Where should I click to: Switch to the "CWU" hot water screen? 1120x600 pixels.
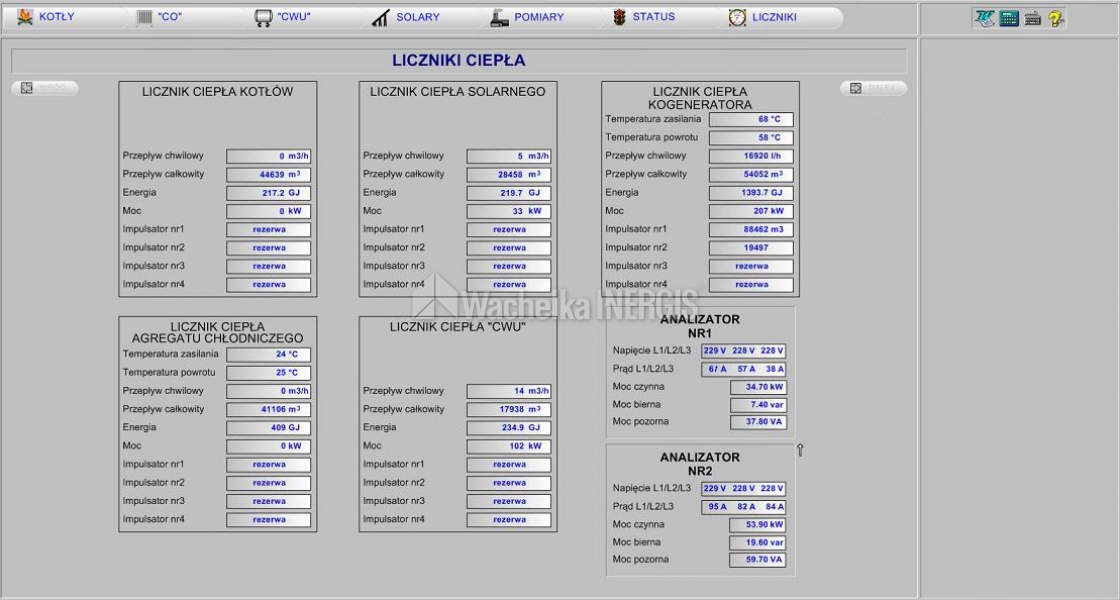283,17
